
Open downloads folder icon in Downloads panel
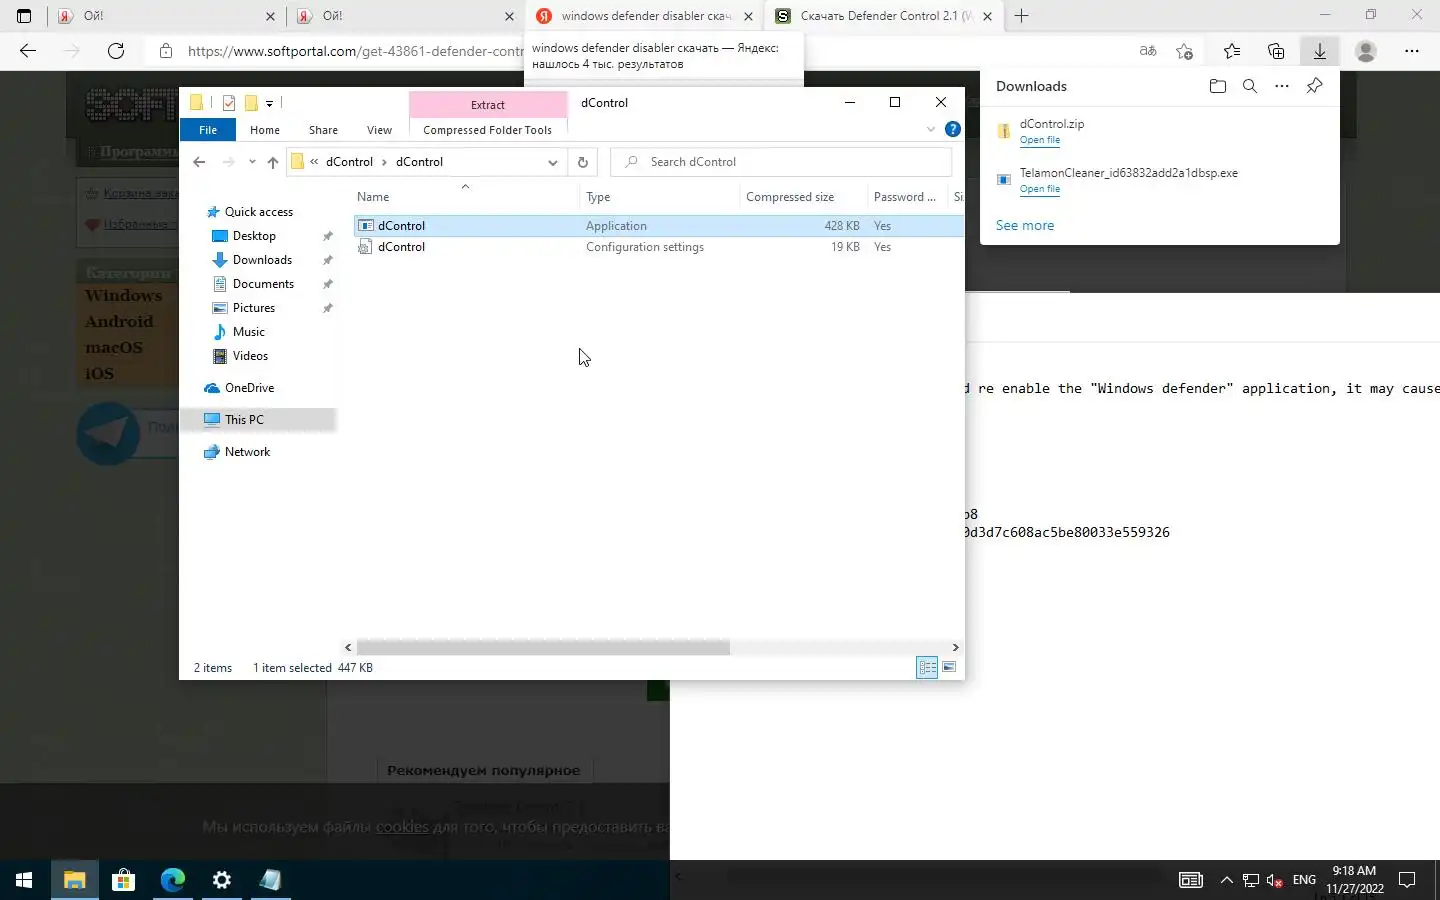[1217, 86]
